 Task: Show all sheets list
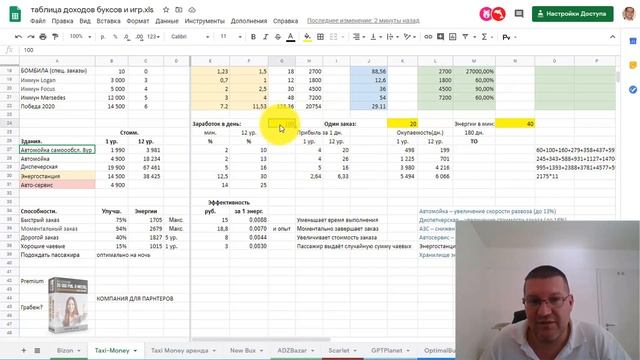click(37, 350)
